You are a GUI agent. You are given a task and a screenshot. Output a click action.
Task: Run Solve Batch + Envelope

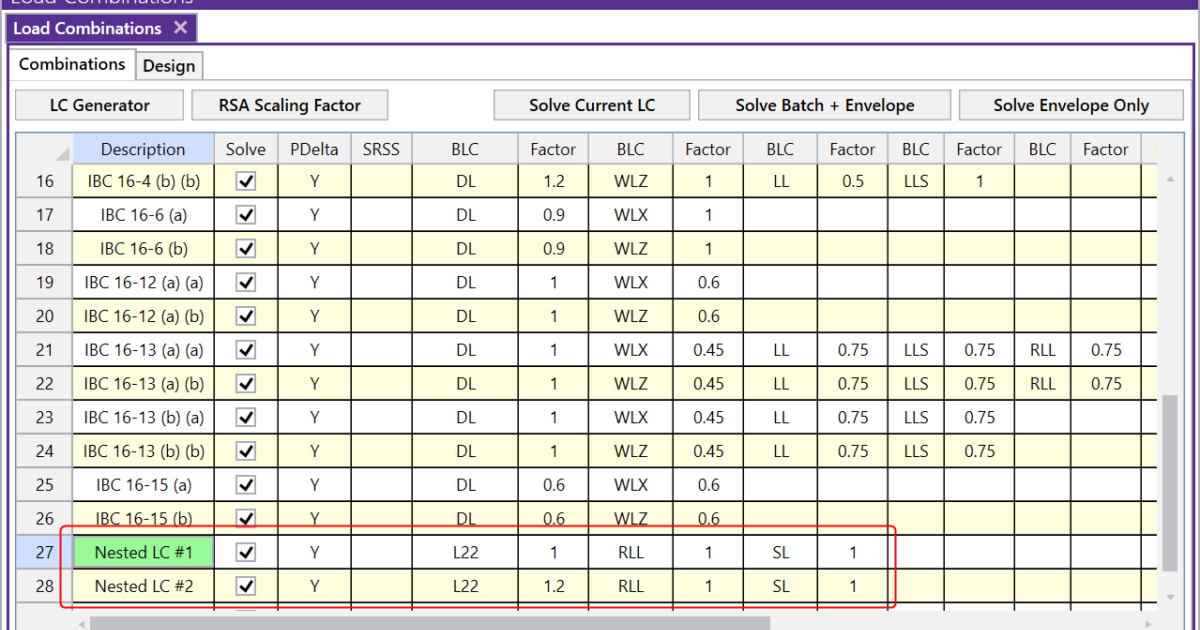click(824, 104)
